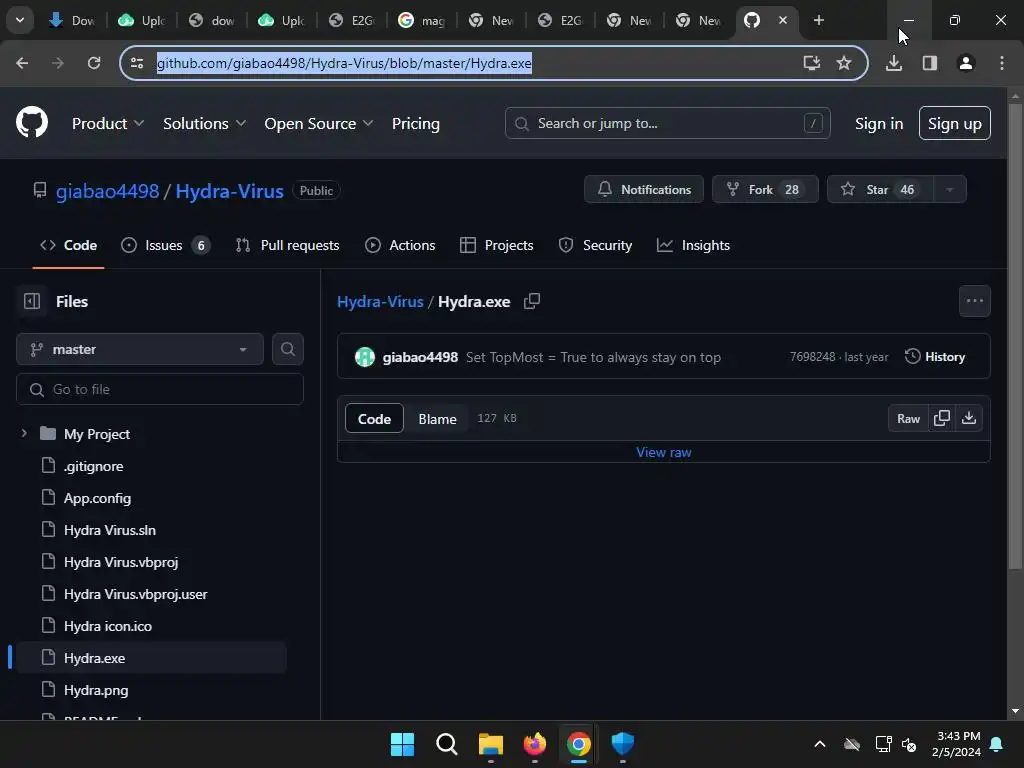Viewport: 1024px width, 768px height.
Task: Open File Explorer from taskbar
Action: click(x=490, y=744)
